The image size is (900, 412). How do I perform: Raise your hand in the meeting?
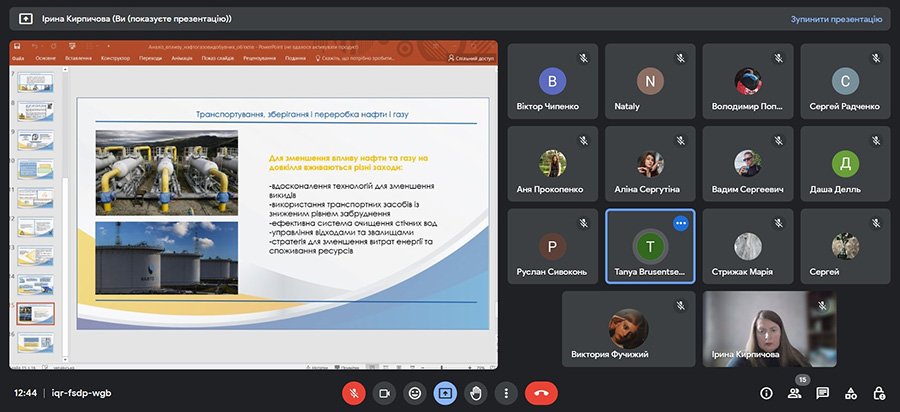point(476,393)
